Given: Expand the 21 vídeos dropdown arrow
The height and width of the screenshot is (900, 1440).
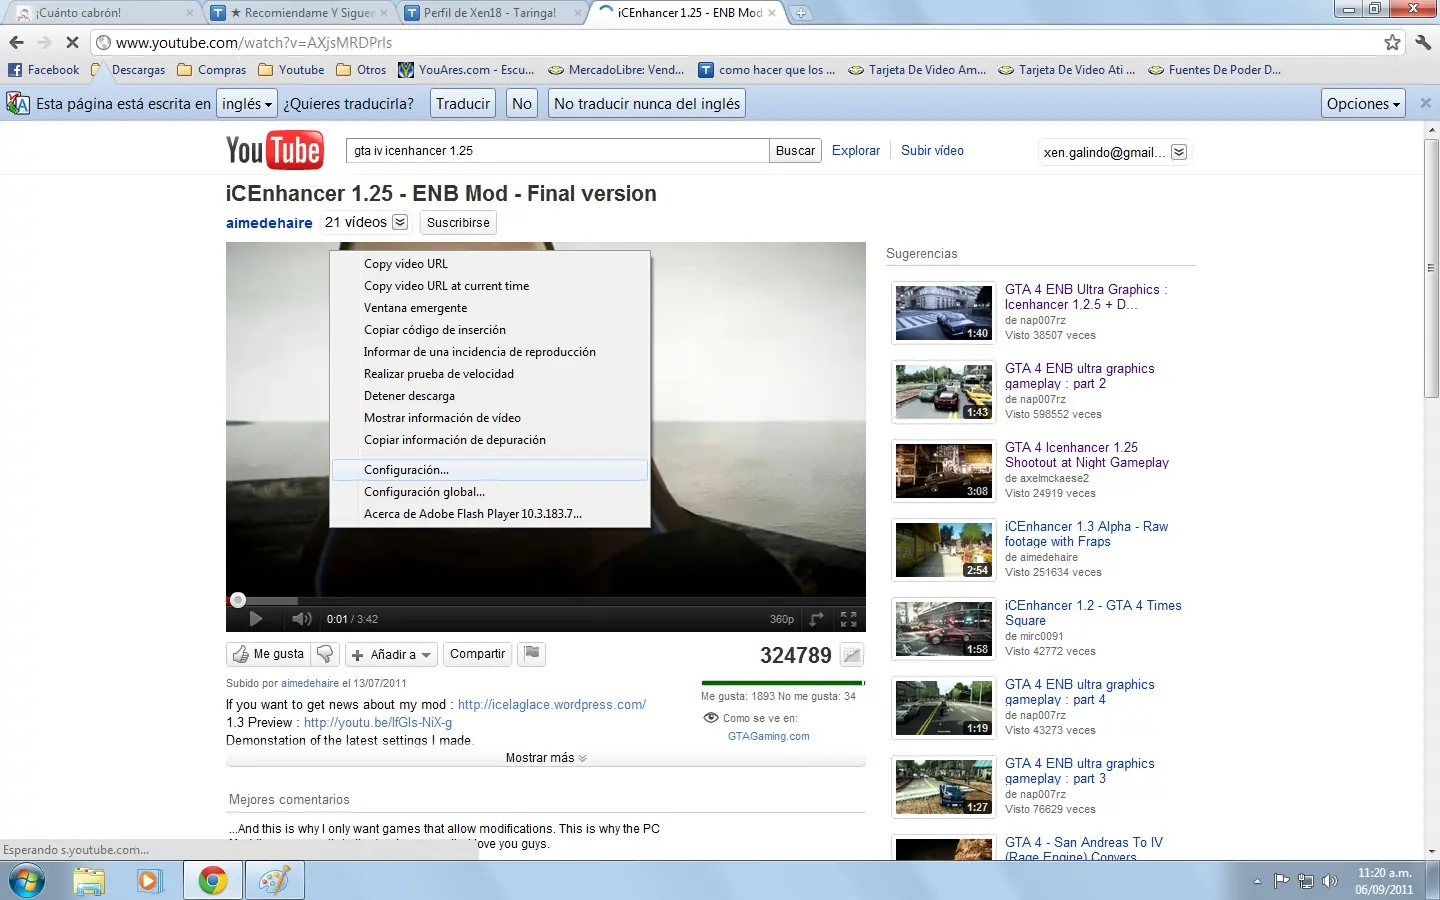Looking at the screenshot, I should (400, 222).
